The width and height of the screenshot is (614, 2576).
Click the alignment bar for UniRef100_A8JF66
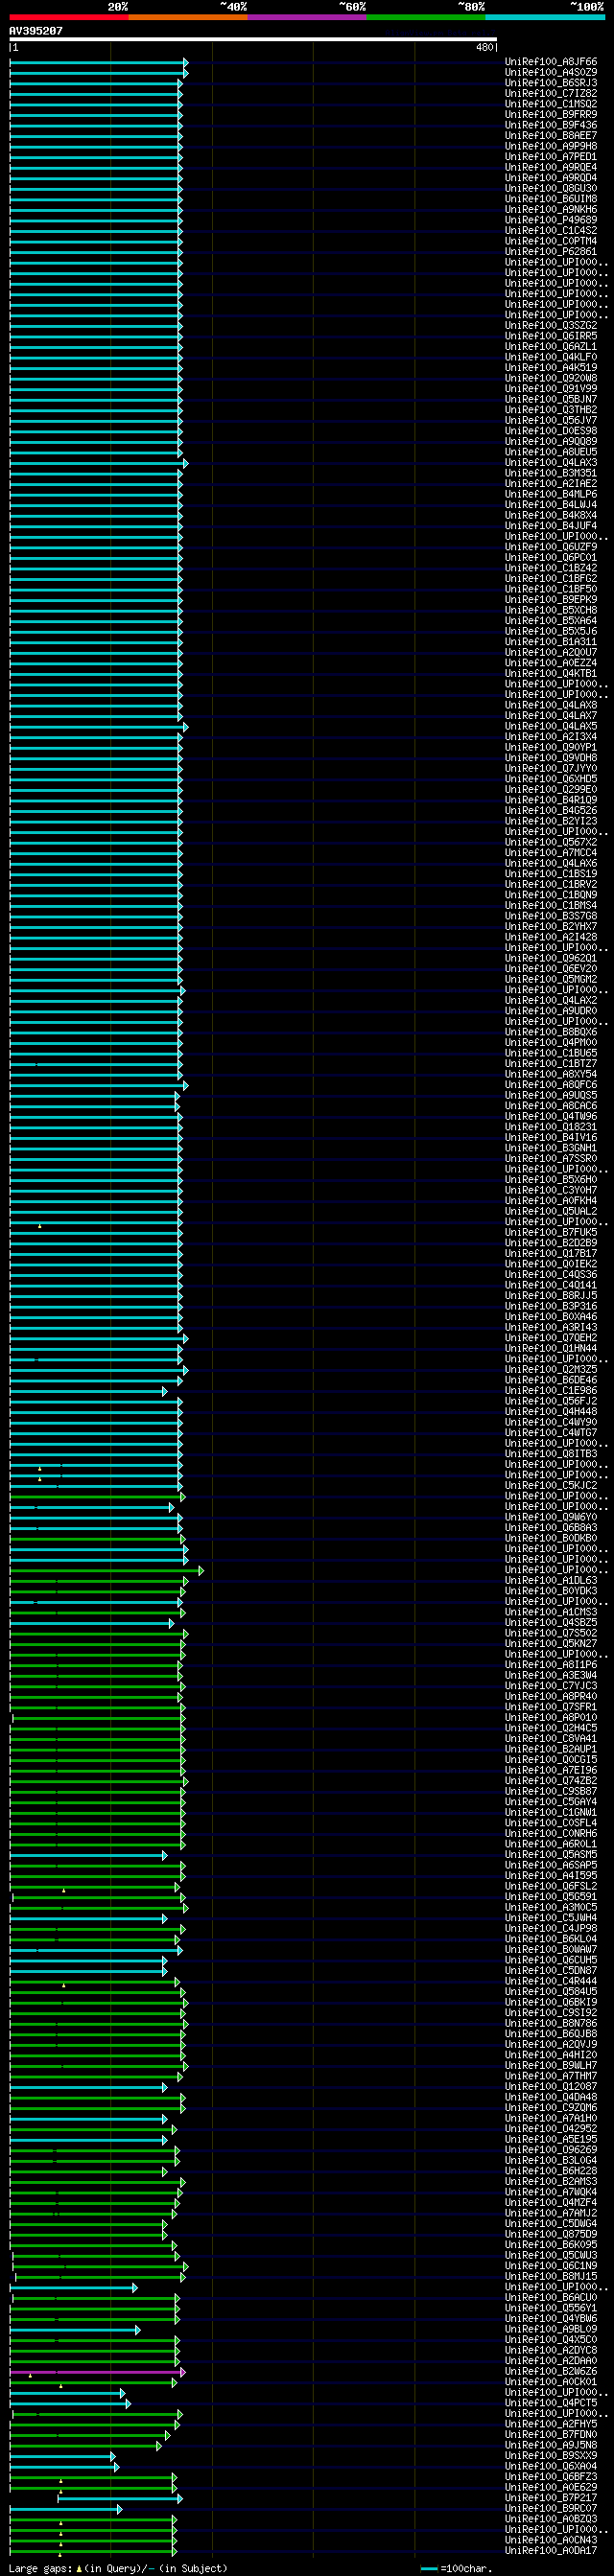point(99,62)
